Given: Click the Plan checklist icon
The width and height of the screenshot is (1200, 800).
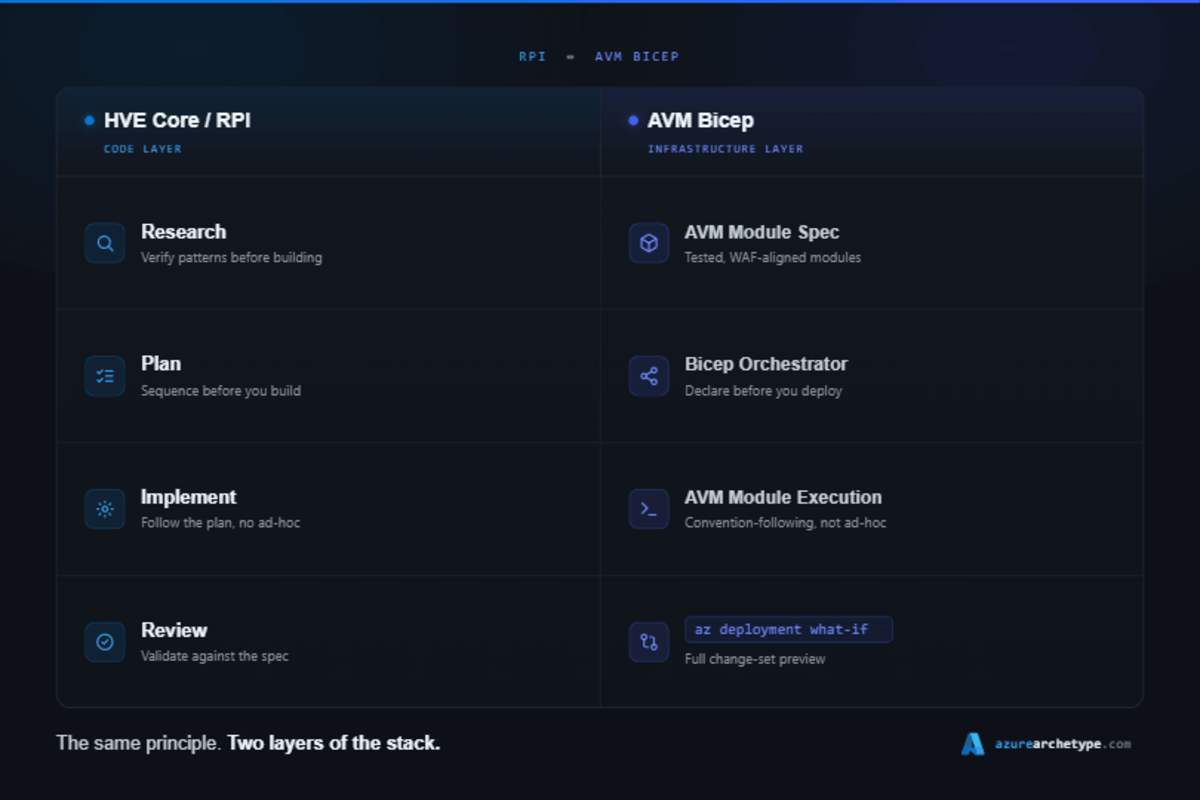Looking at the screenshot, I should tap(105, 376).
